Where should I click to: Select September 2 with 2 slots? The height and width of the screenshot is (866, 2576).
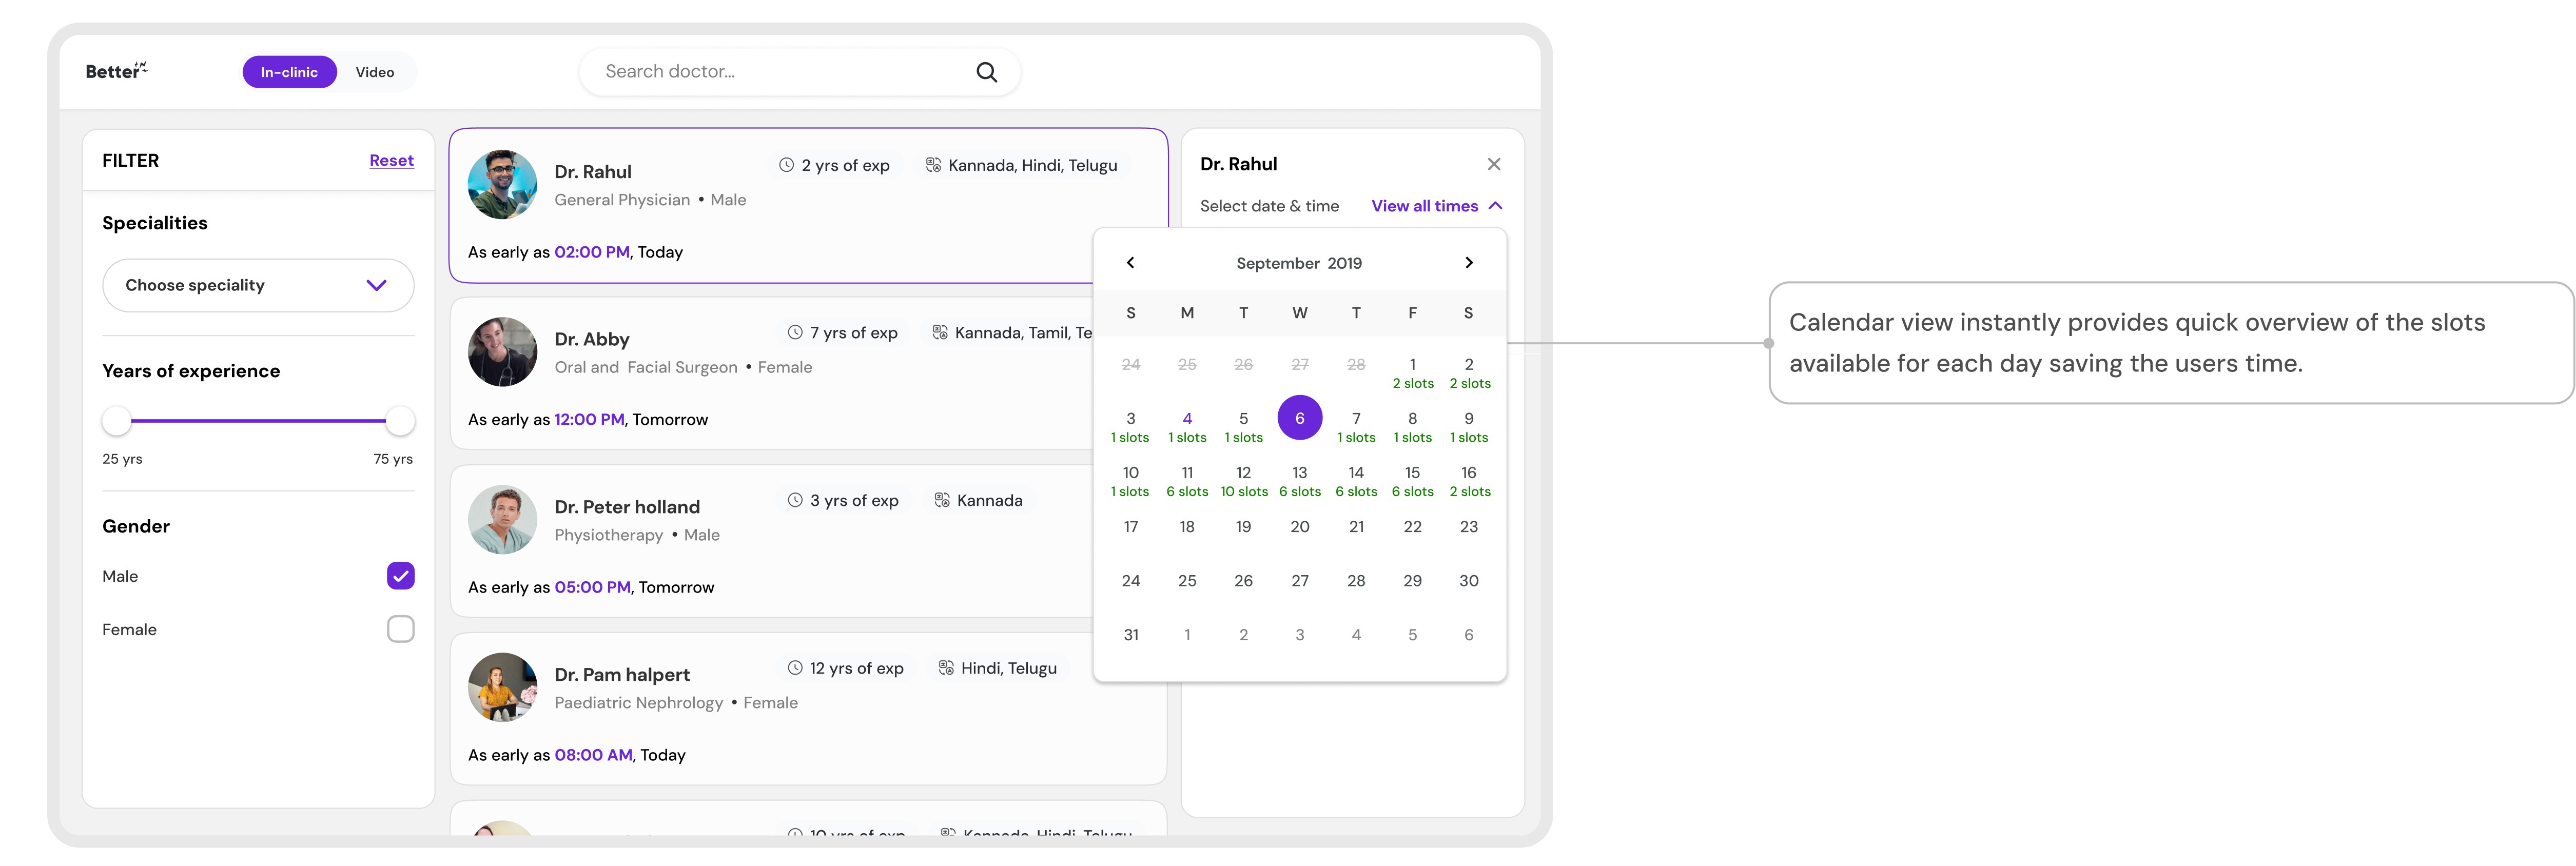point(1469,373)
